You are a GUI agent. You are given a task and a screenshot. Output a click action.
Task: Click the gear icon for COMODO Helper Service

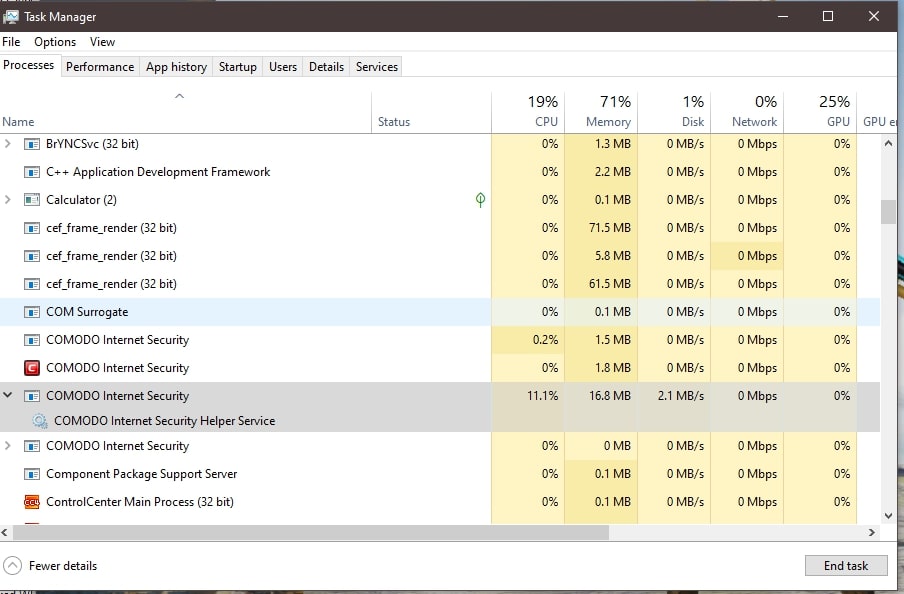[39, 421]
